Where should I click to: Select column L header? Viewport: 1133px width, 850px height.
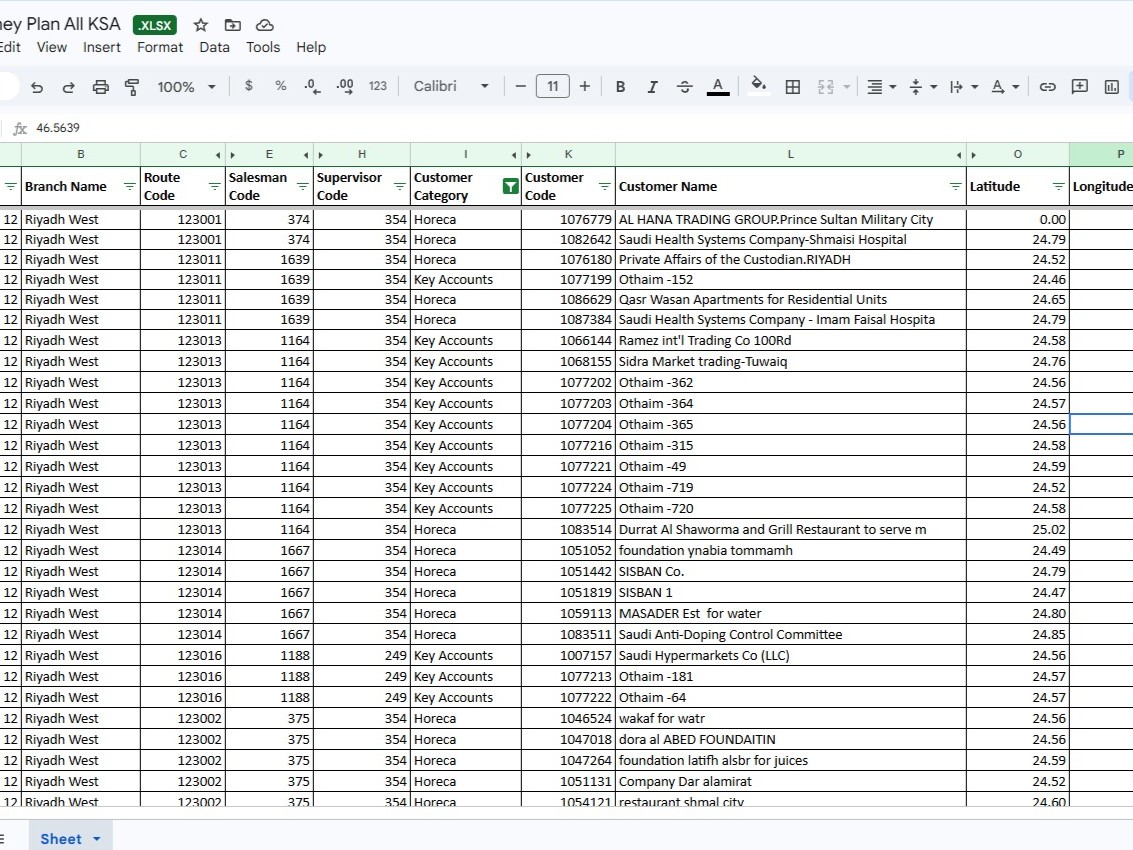click(790, 154)
